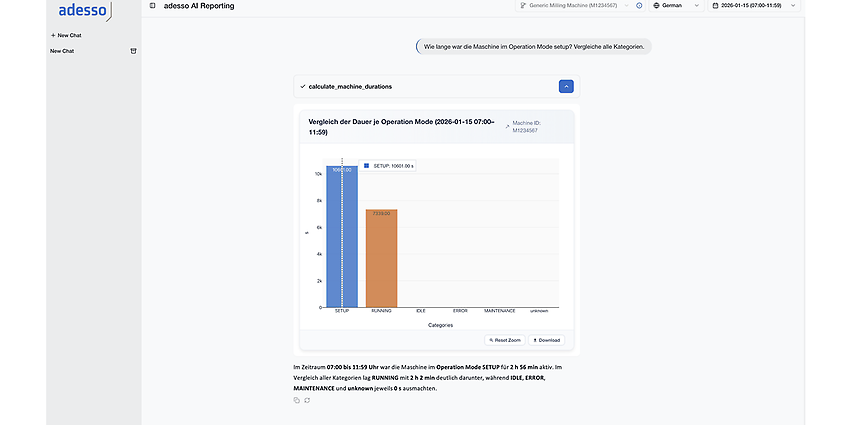Click the calendar icon in date selector

[x=716, y=5]
